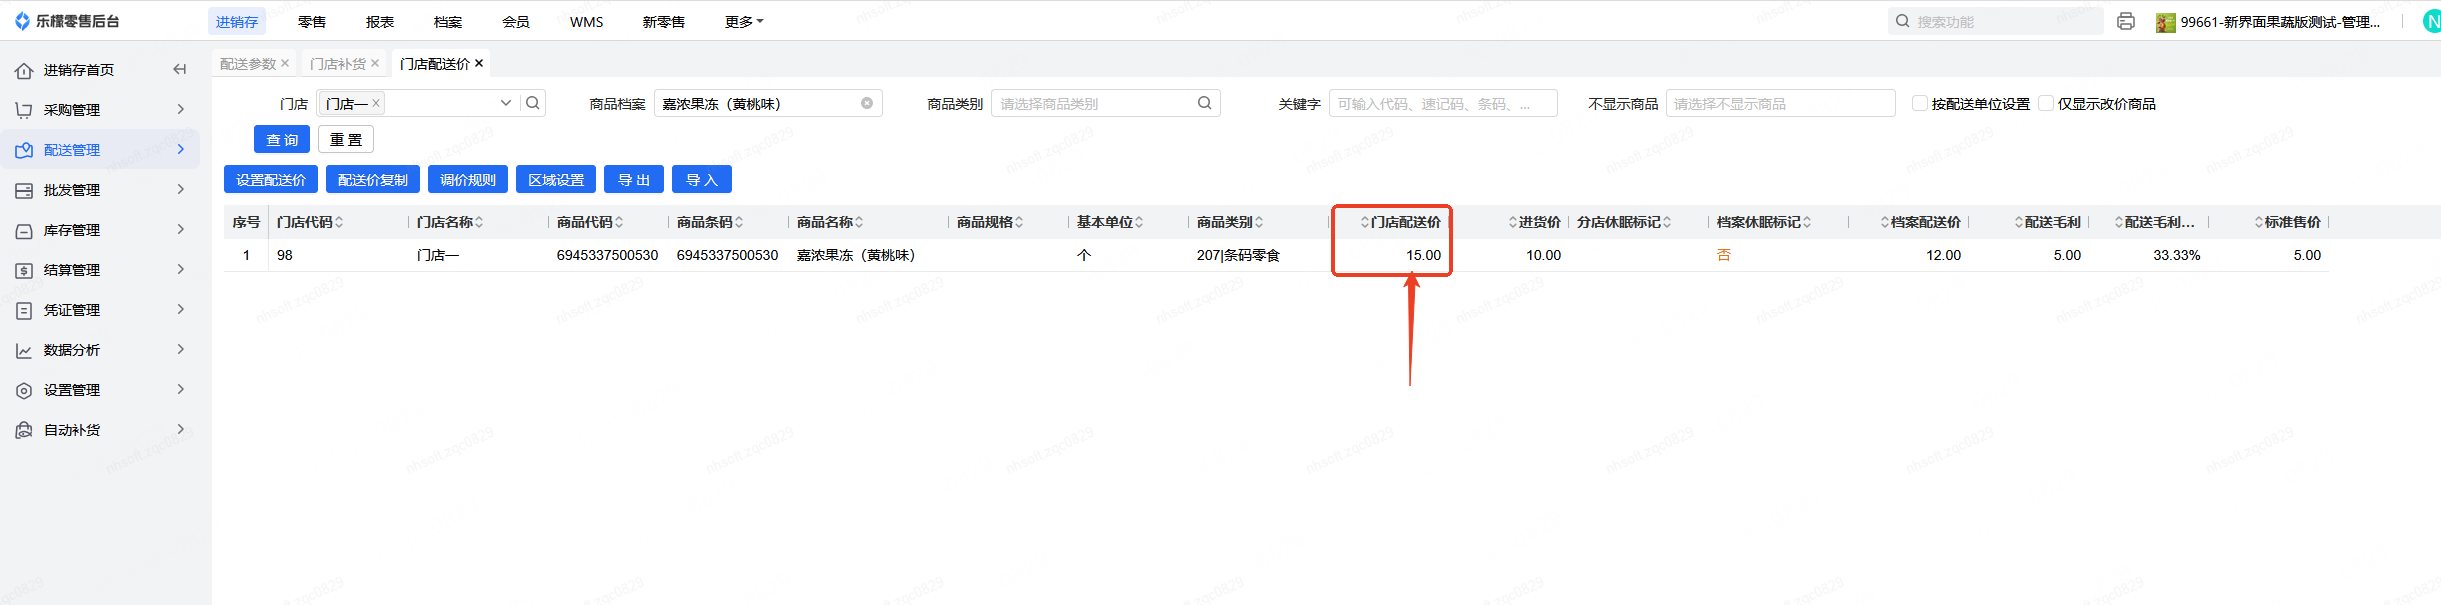This screenshot has width=2441, height=605.
Task: Click the green N user icon
Action: click(x=2432, y=21)
